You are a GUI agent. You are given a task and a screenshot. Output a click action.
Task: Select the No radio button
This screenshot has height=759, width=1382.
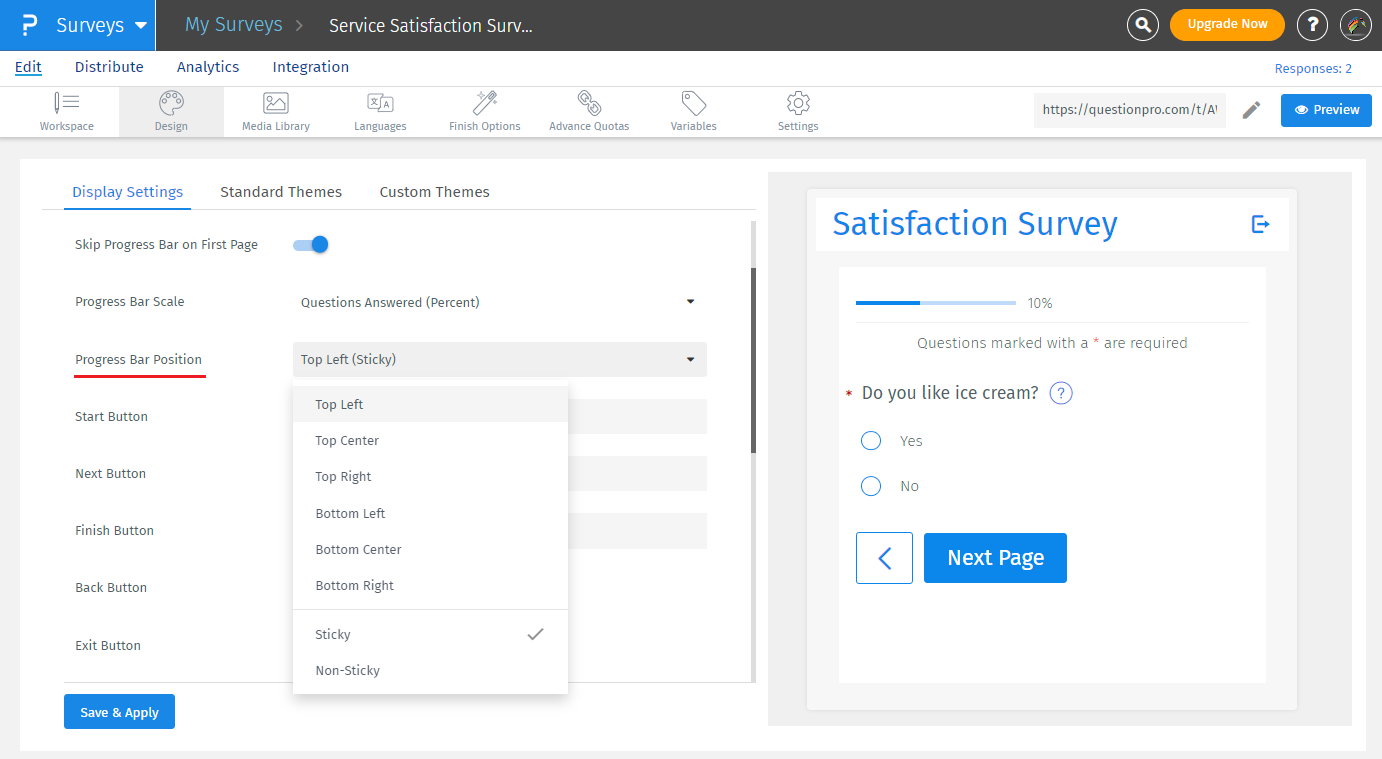[x=871, y=486]
